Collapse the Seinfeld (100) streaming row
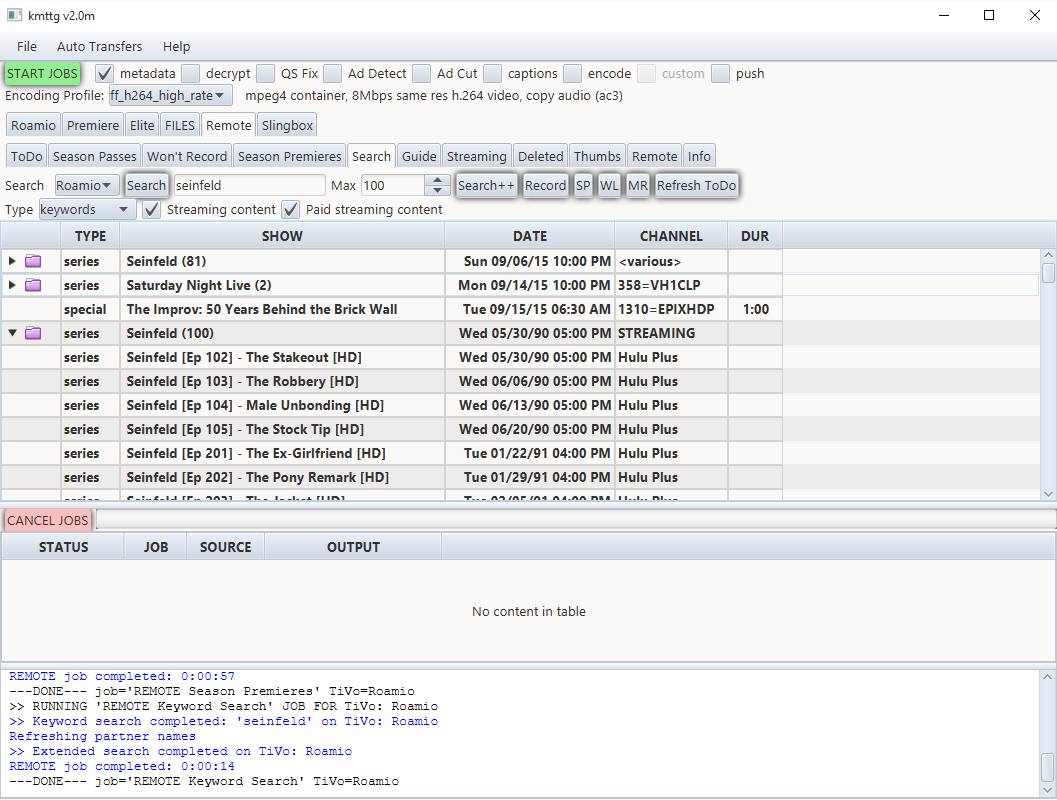The width and height of the screenshot is (1057, 800). click(x=12, y=333)
